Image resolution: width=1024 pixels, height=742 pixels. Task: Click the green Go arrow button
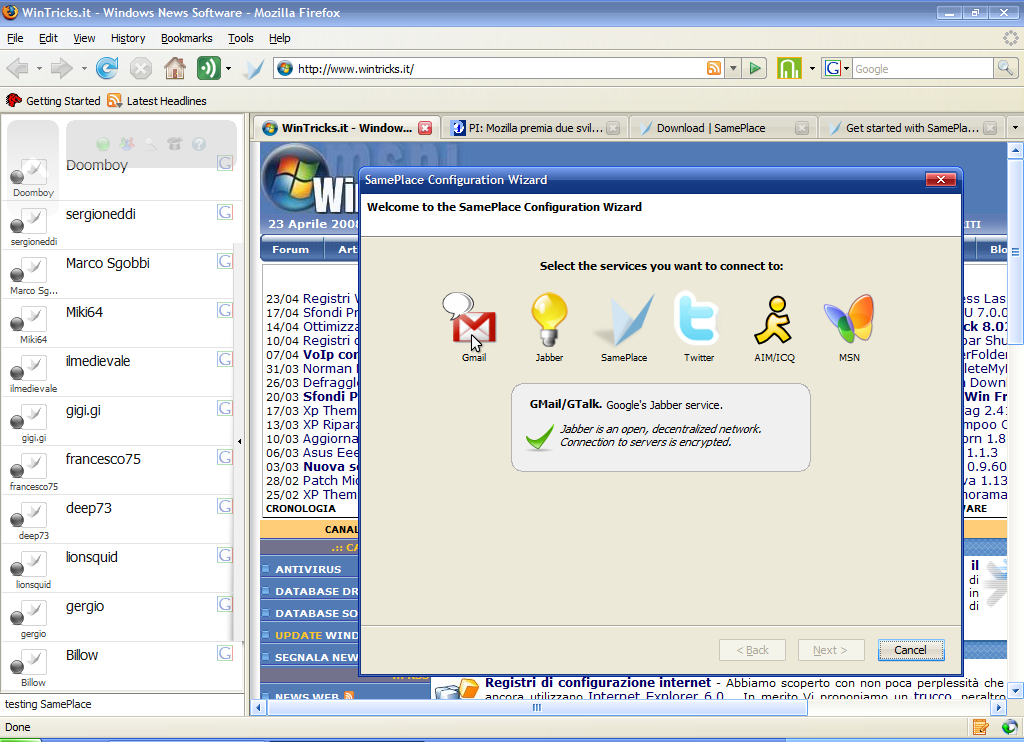(755, 68)
